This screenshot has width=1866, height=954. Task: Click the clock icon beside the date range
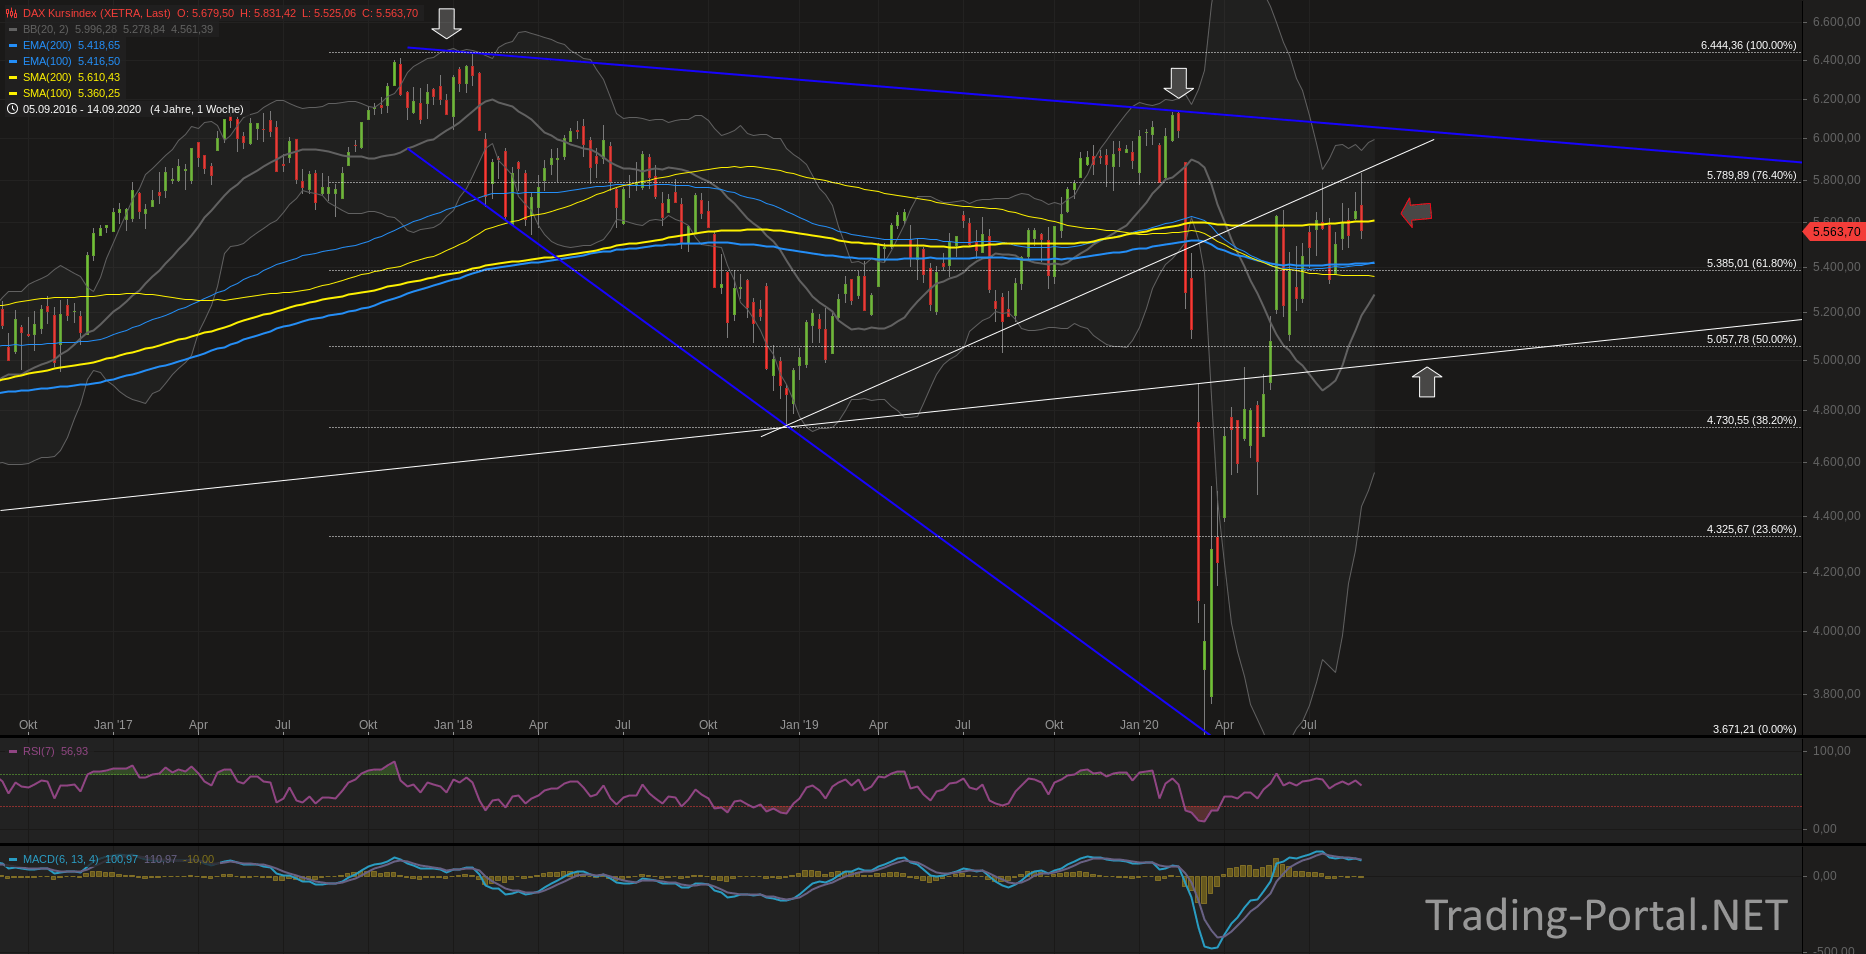[x=12, y=109]
